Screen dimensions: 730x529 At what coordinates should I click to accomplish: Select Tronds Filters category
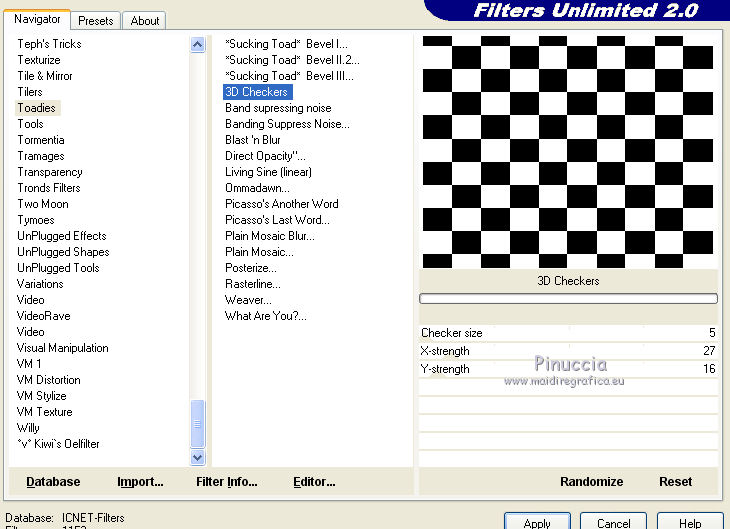click(x=49, y=188)
